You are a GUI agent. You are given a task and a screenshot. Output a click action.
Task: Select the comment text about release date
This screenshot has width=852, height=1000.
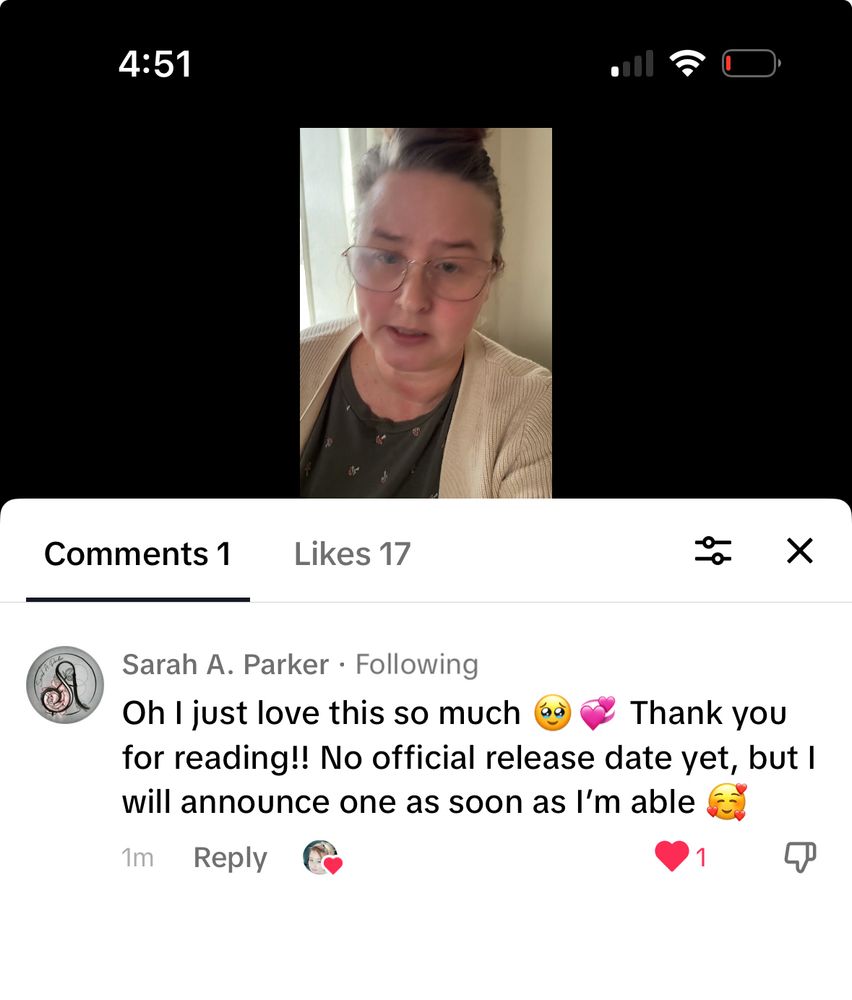tap(469, 757)
